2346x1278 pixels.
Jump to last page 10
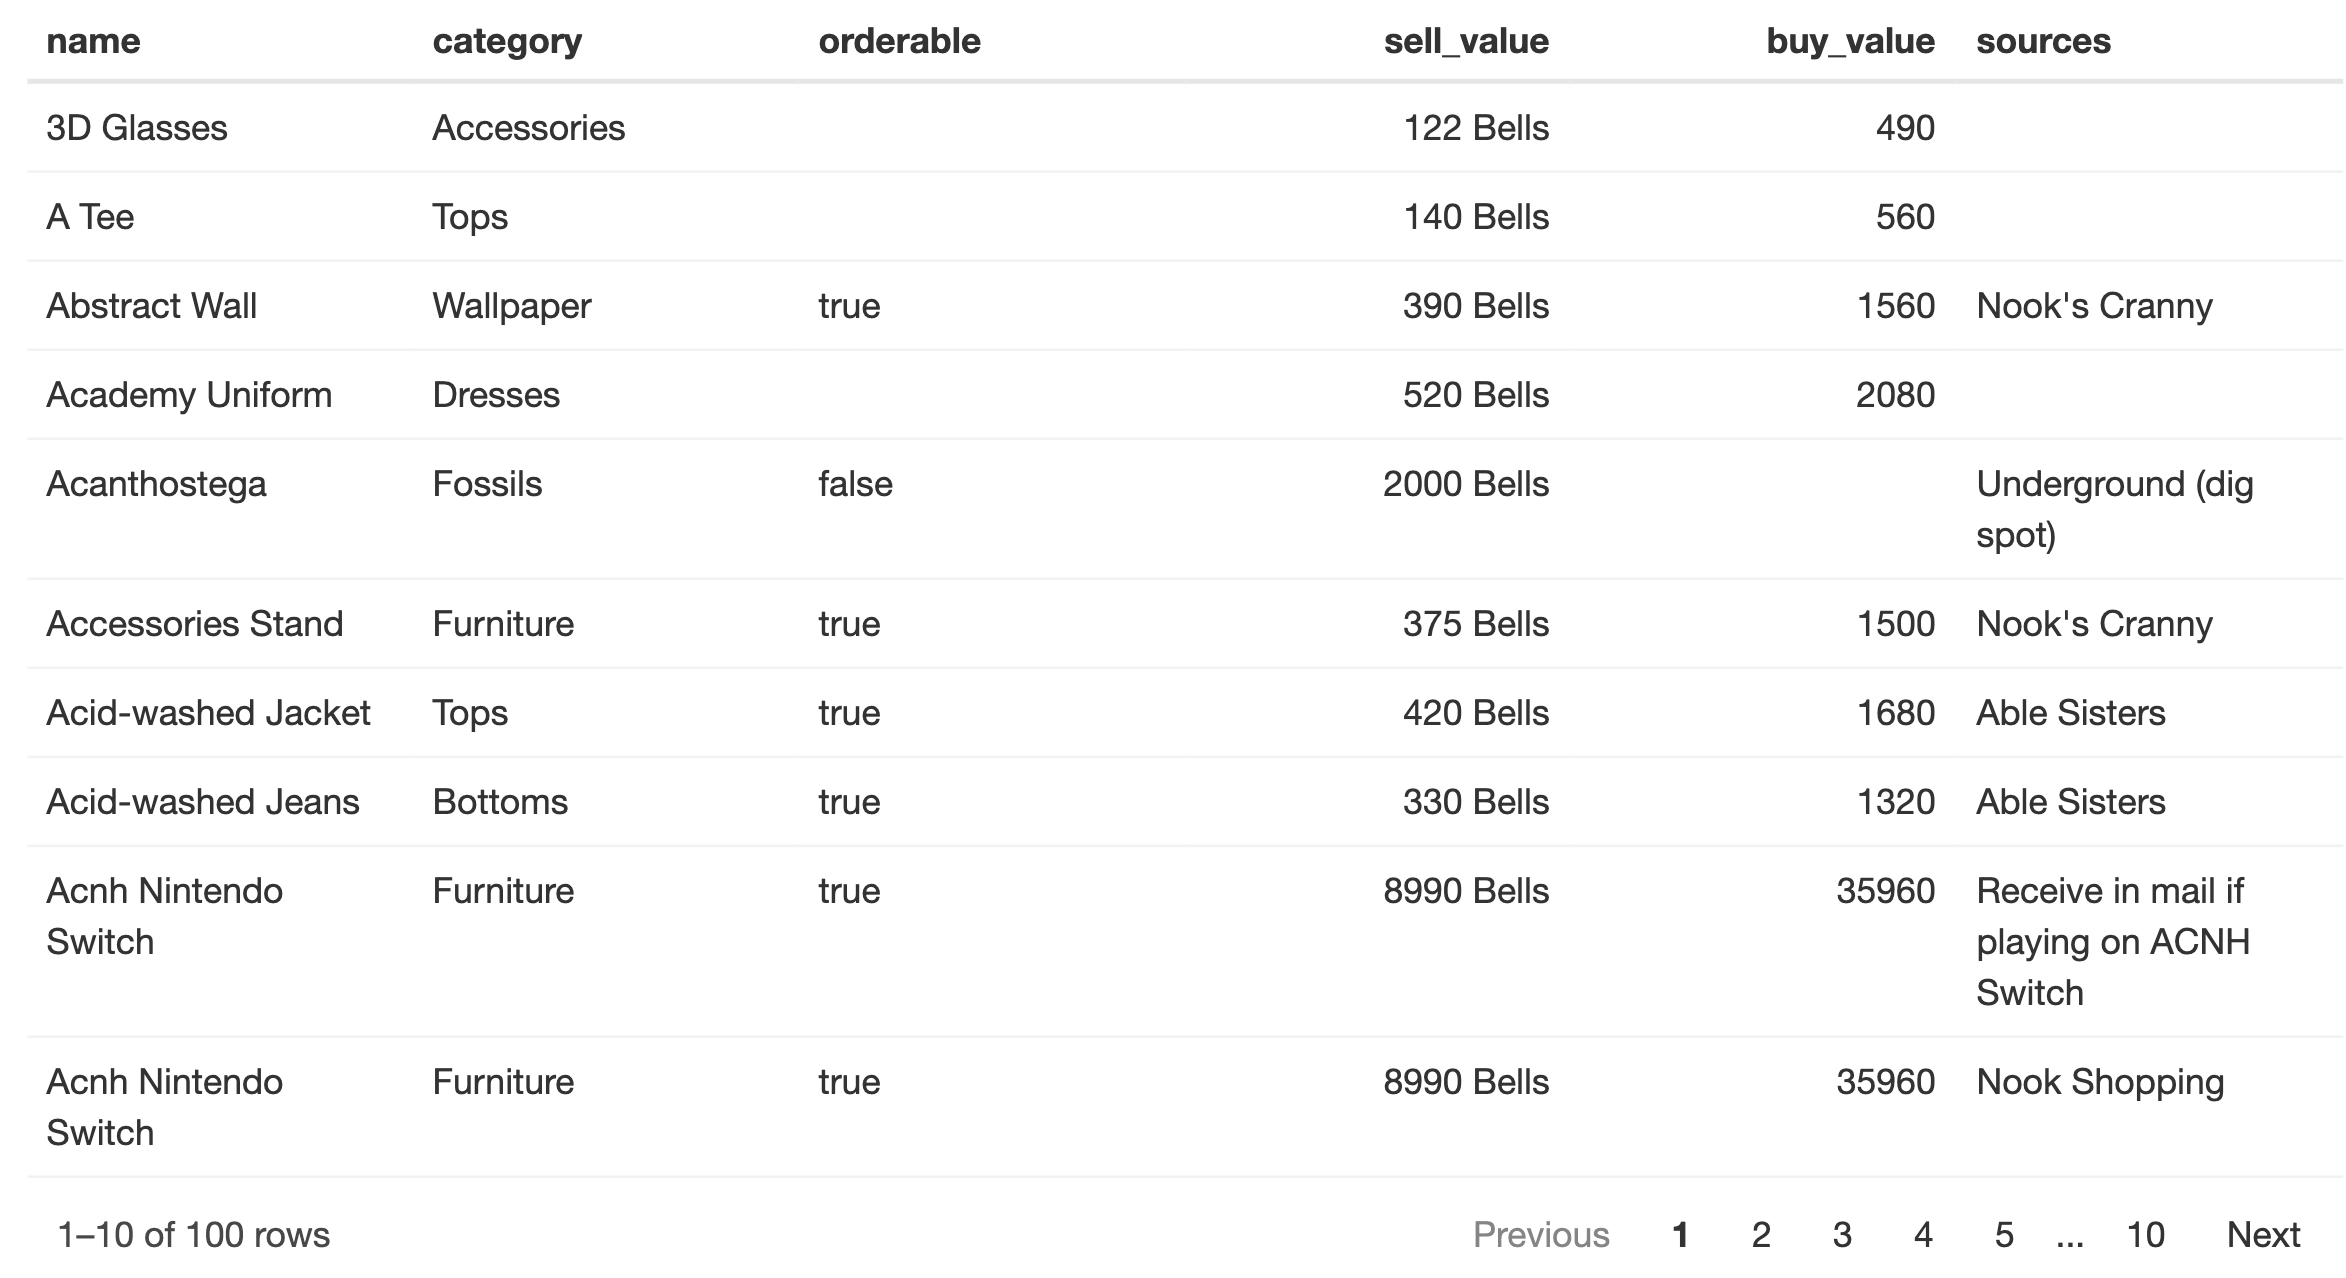click(x=2145, y=1235)
